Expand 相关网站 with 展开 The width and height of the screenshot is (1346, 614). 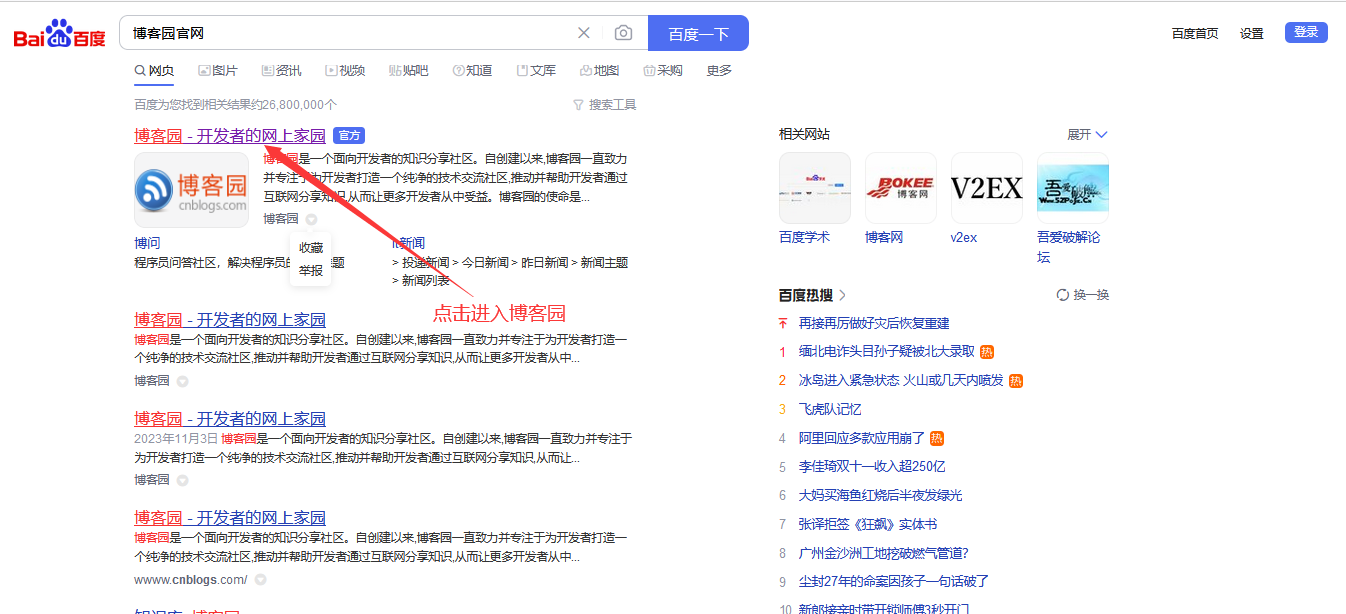point(1088,134)
